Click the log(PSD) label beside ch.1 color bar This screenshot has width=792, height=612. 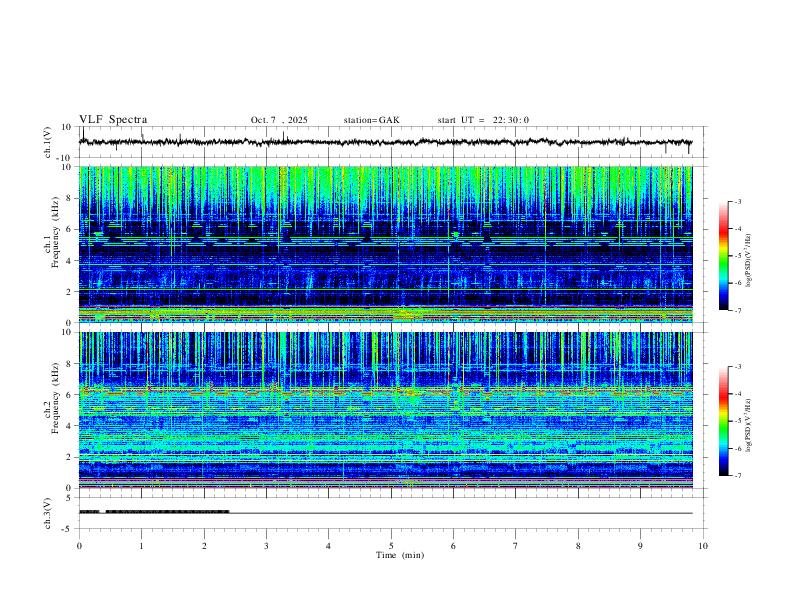(749, 260)
